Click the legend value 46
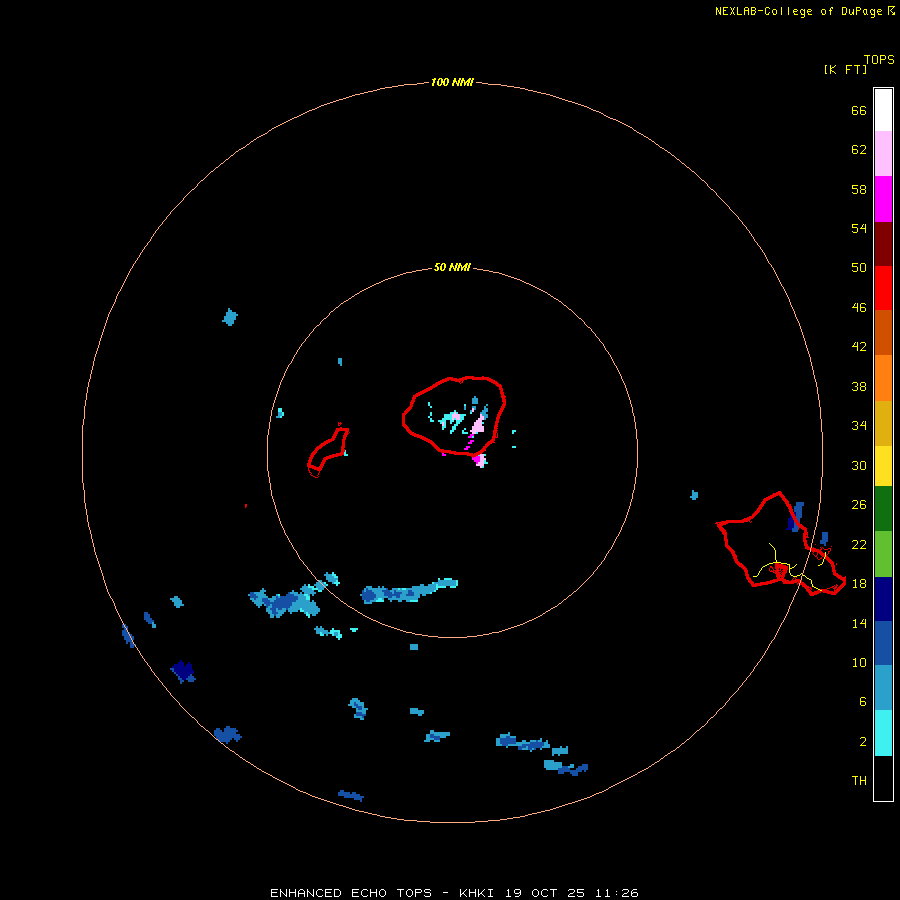Image resolution: width=900 pixels, height=900 pixels. [859, 308]
